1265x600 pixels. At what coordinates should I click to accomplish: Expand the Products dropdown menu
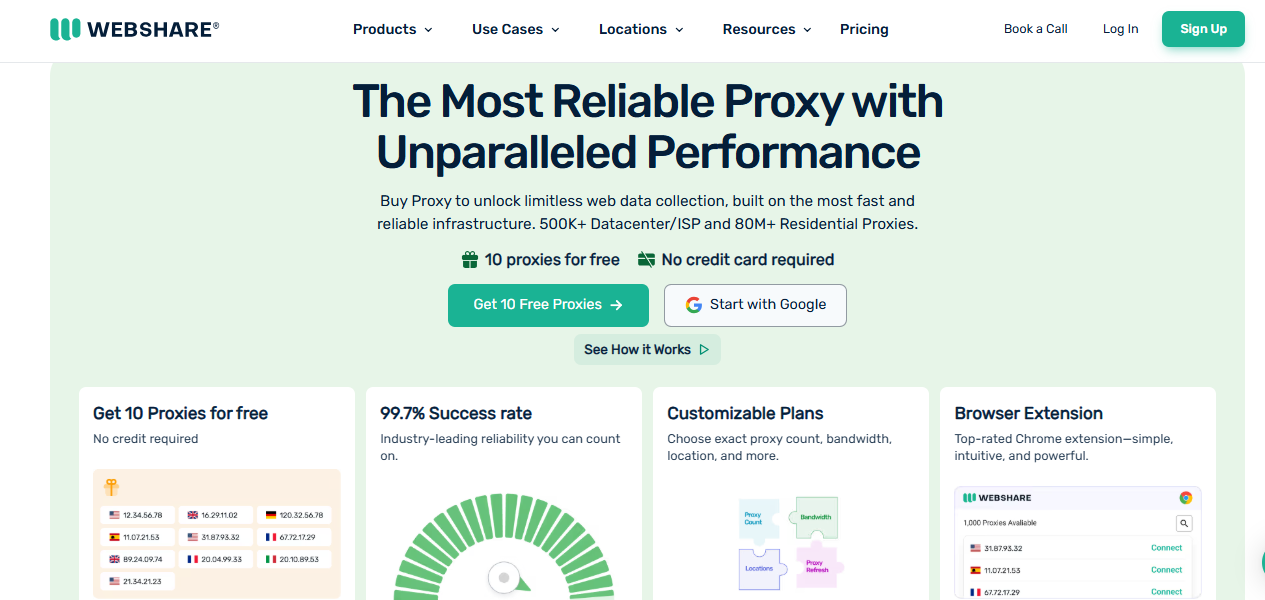coord(393,29)
